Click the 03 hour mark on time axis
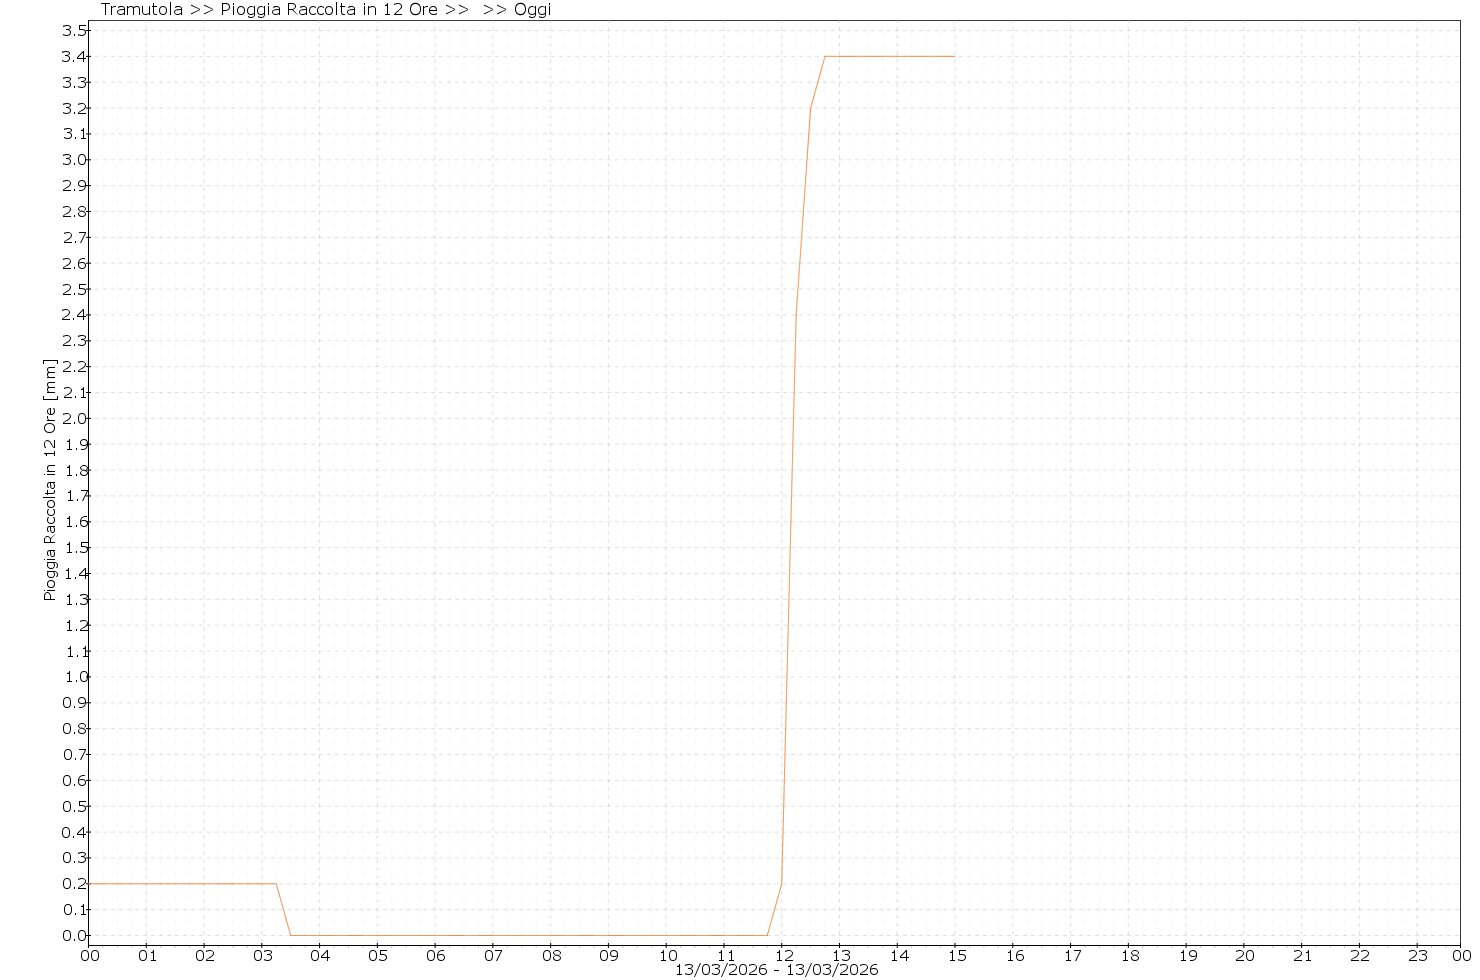The width and height of the screenshot is (1480, 980). [262, 955]
